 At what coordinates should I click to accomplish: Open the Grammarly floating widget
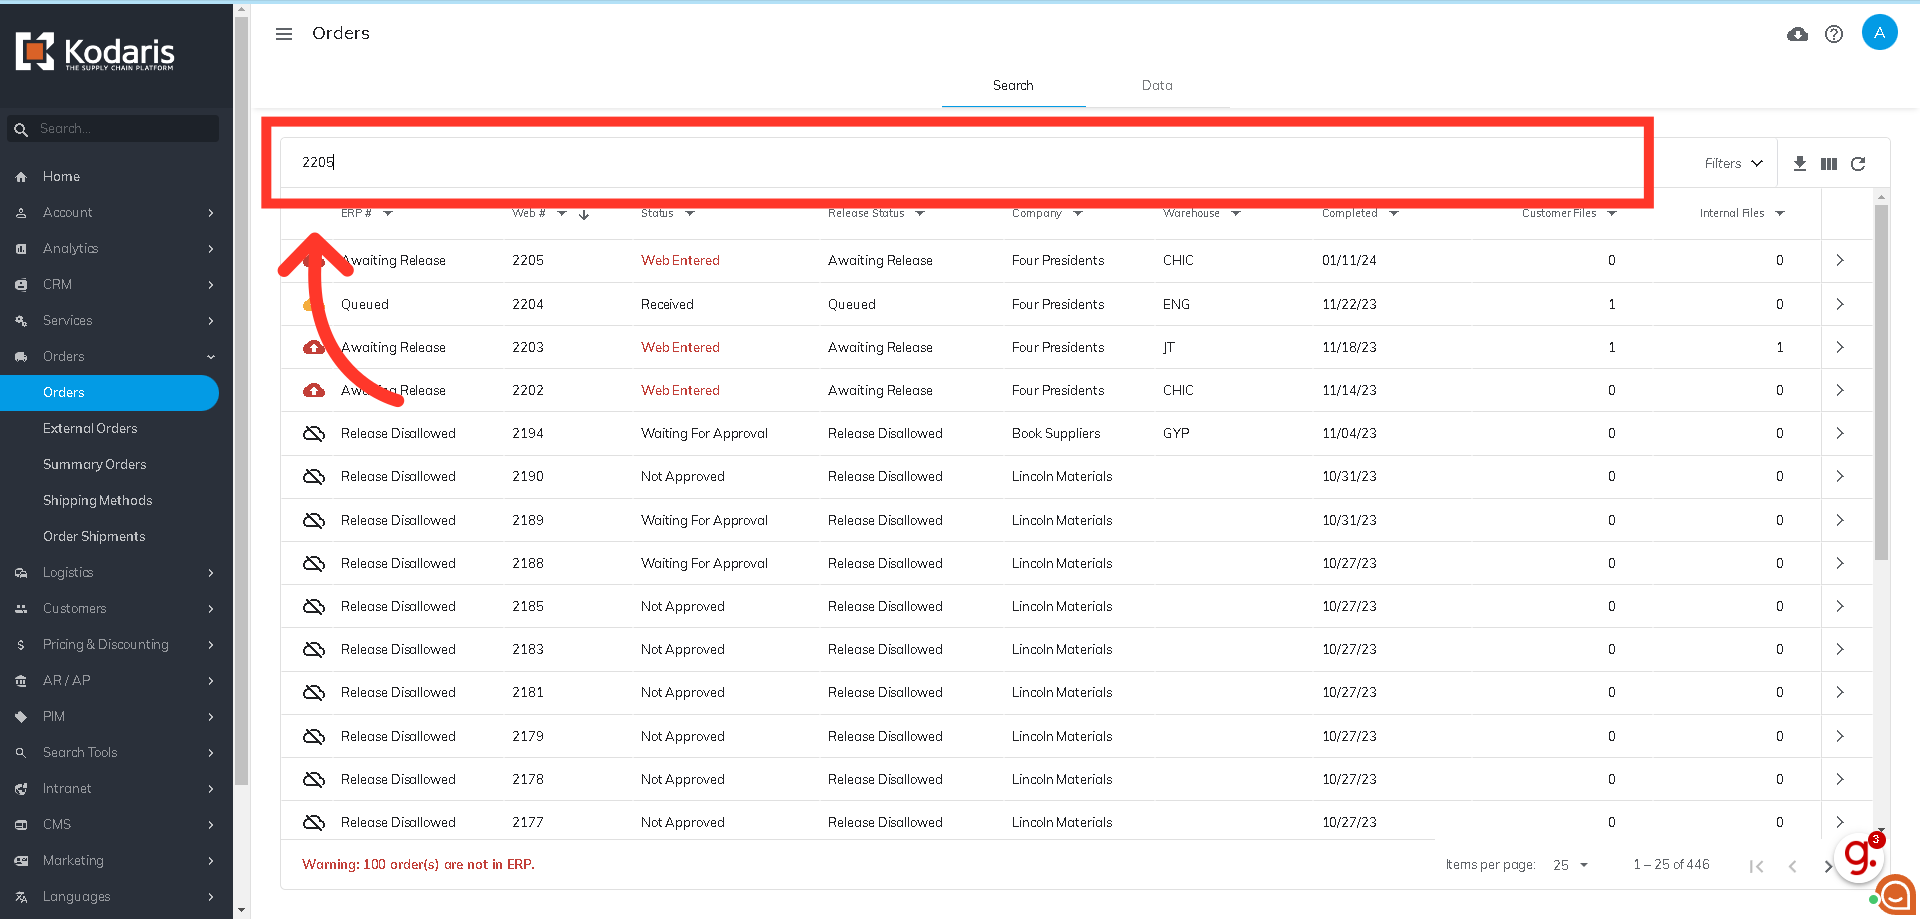click(x=1861, y=856)
